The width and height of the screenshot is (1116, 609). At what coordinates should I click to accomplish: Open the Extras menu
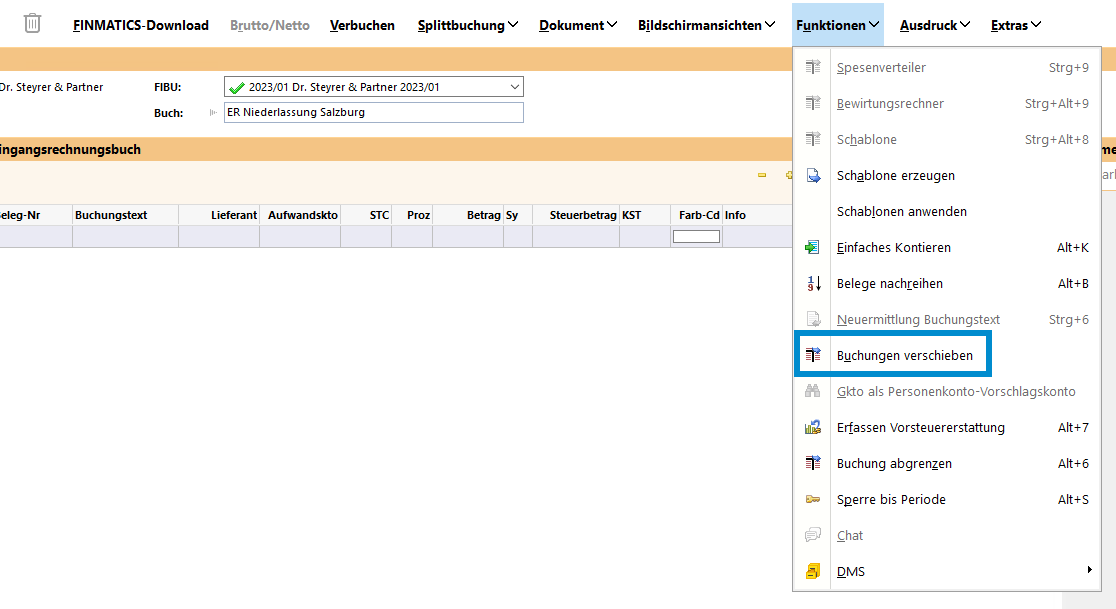pyautogui.click(x=1016, y=25)
